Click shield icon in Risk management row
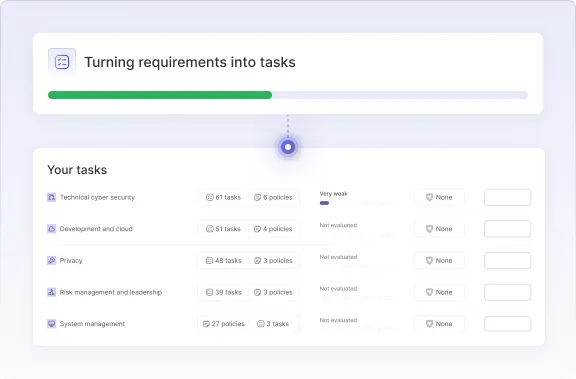 [x=429, y=292]
